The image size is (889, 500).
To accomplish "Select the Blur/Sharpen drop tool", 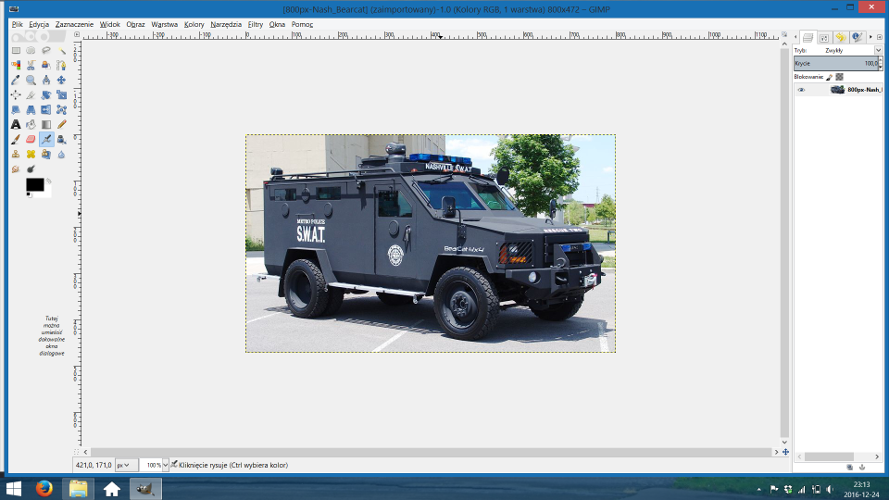I will [x=61, y=154].
